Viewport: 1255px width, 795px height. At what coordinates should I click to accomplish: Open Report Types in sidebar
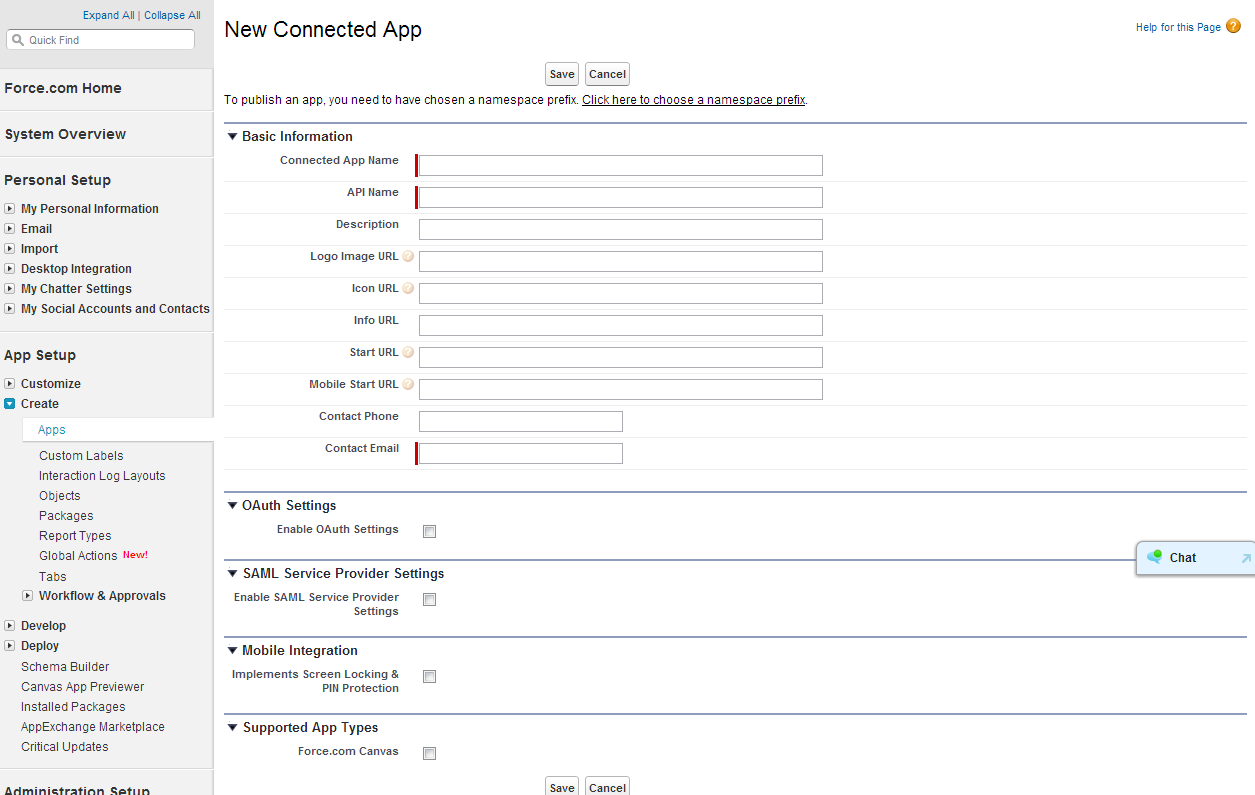75,536
